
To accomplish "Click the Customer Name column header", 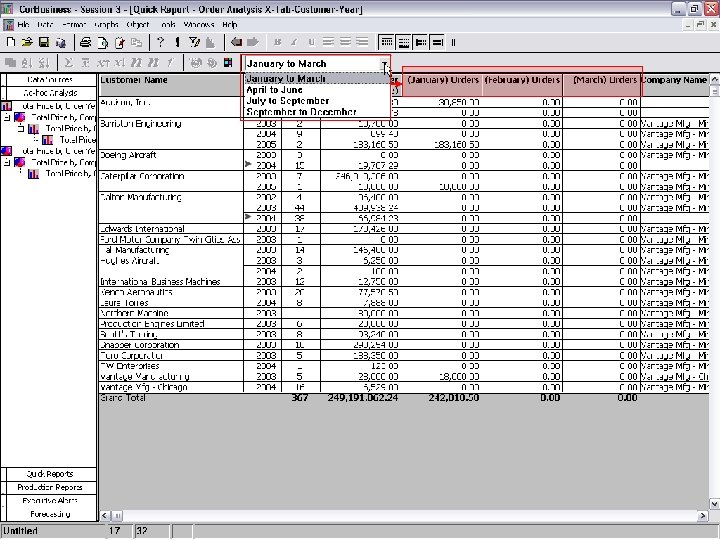I will pyautogui.click(x=171, y=84).
